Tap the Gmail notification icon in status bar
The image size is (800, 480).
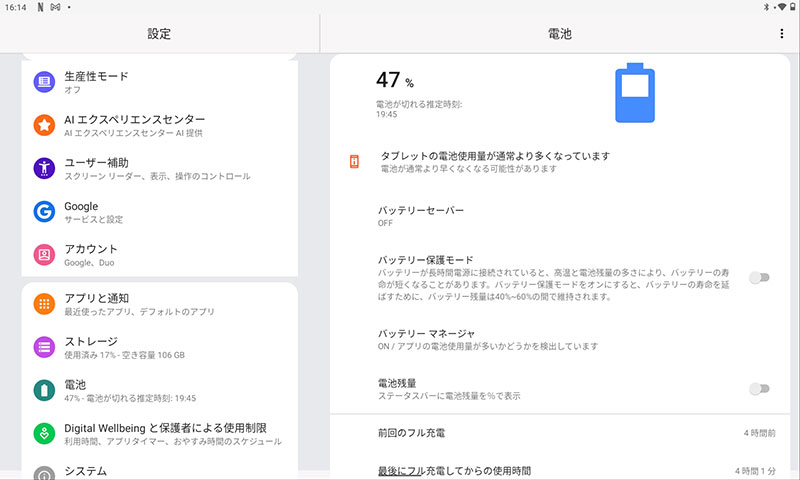55,7
